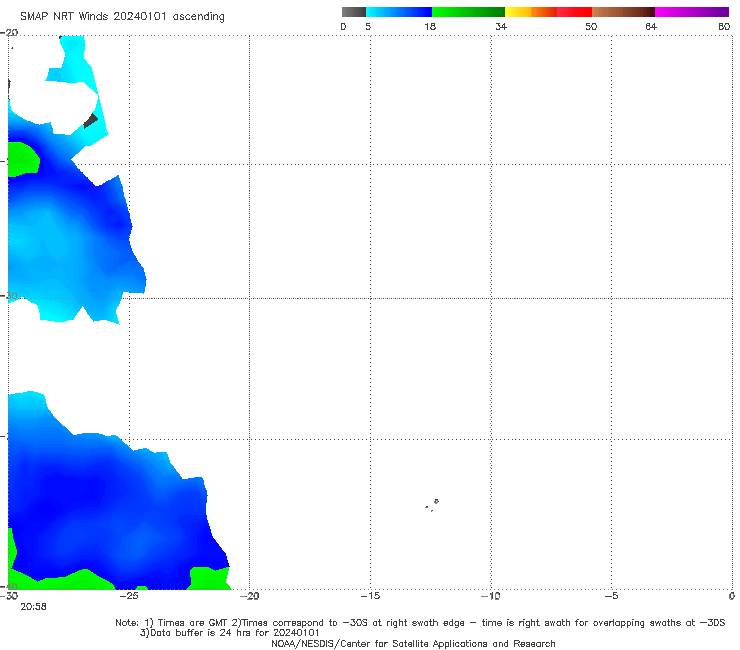Click the longitude axis label '-20'
The image size is (740, 650).
[249, 596]
